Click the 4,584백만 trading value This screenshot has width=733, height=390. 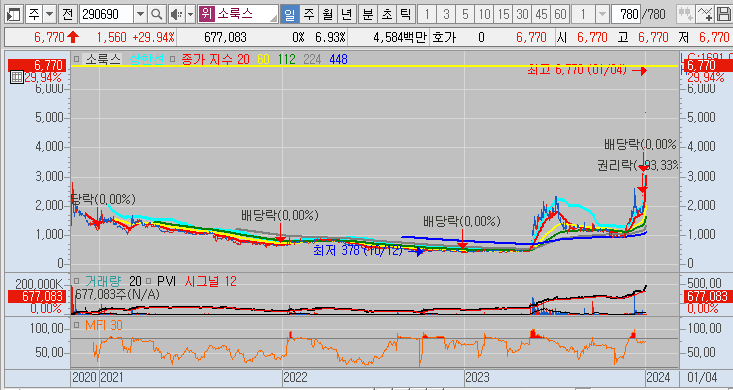click(401, 37)
